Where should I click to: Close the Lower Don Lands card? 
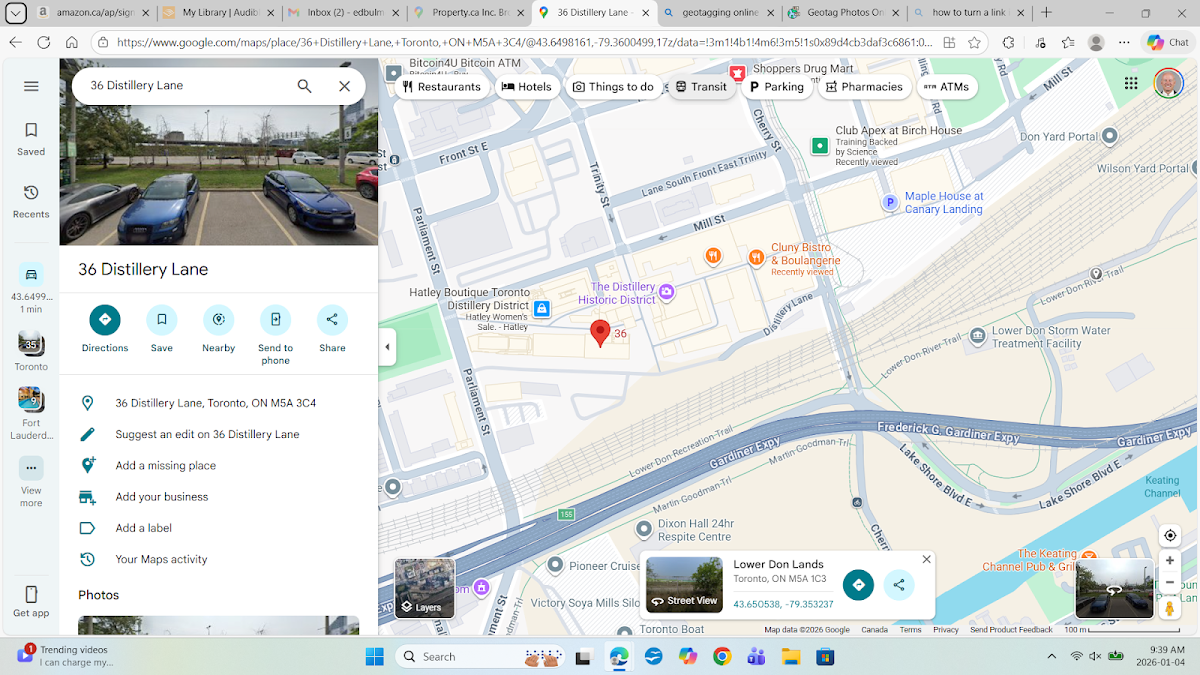point(926,560)
